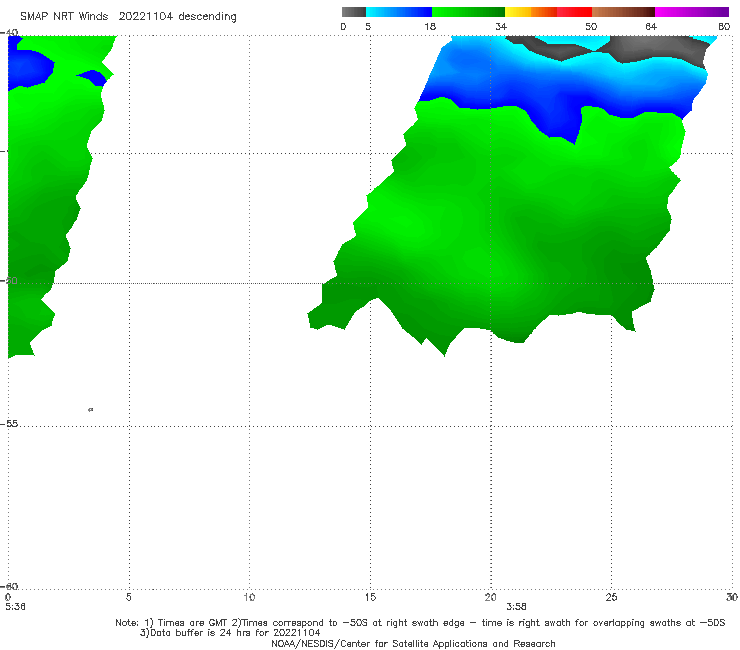
Task: Click the latitude label '-50'
Action: [10, 280]
